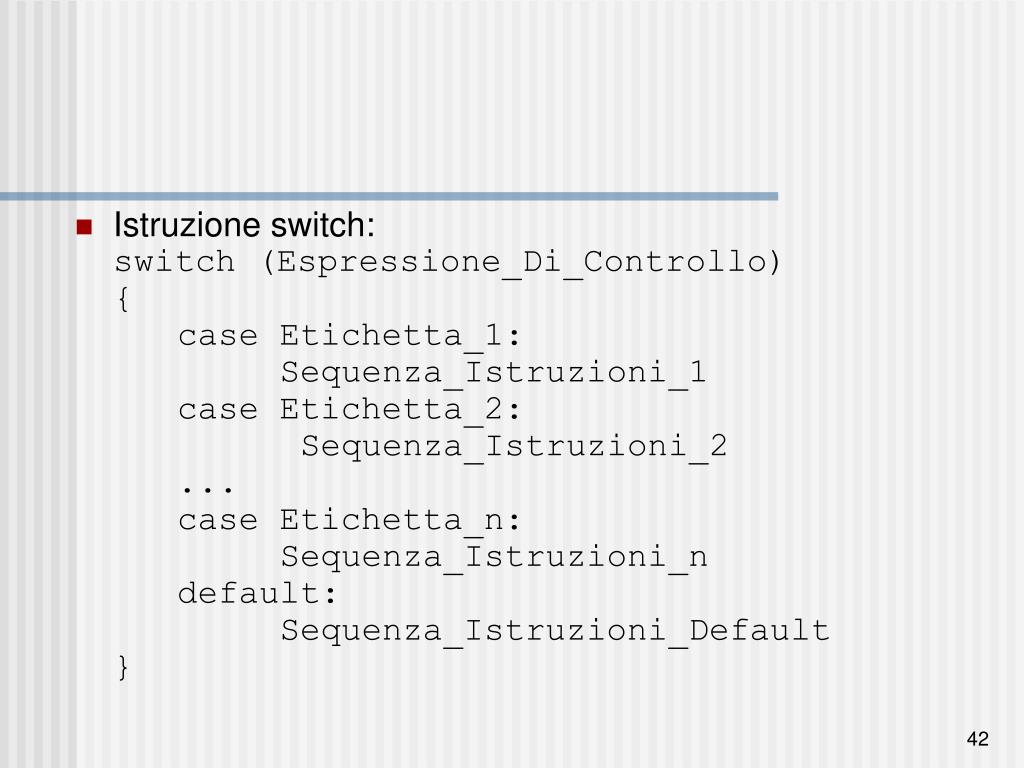
Task: Click the 'case Etichetta_2:' line
Action: point(350,410)
